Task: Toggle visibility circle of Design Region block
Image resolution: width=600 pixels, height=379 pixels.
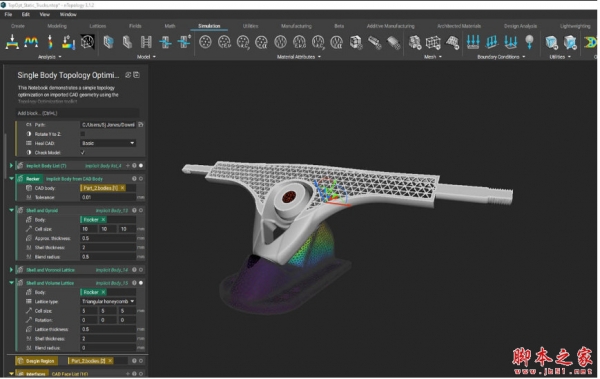Action: (x=141, y=361)
